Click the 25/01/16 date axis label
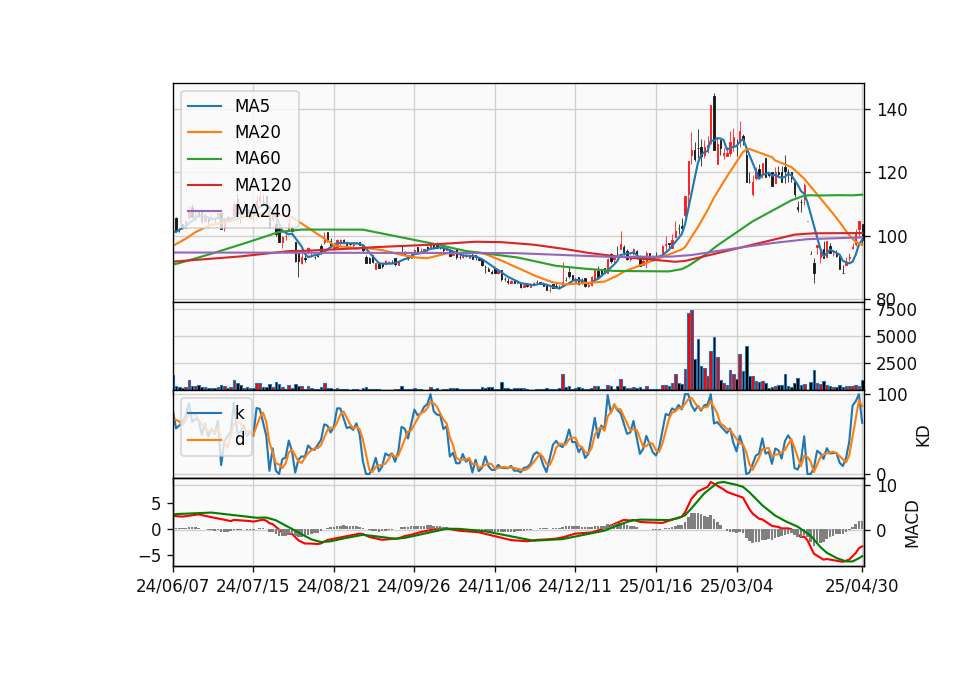Screen dimensions: 960x690 coord(656,586)
